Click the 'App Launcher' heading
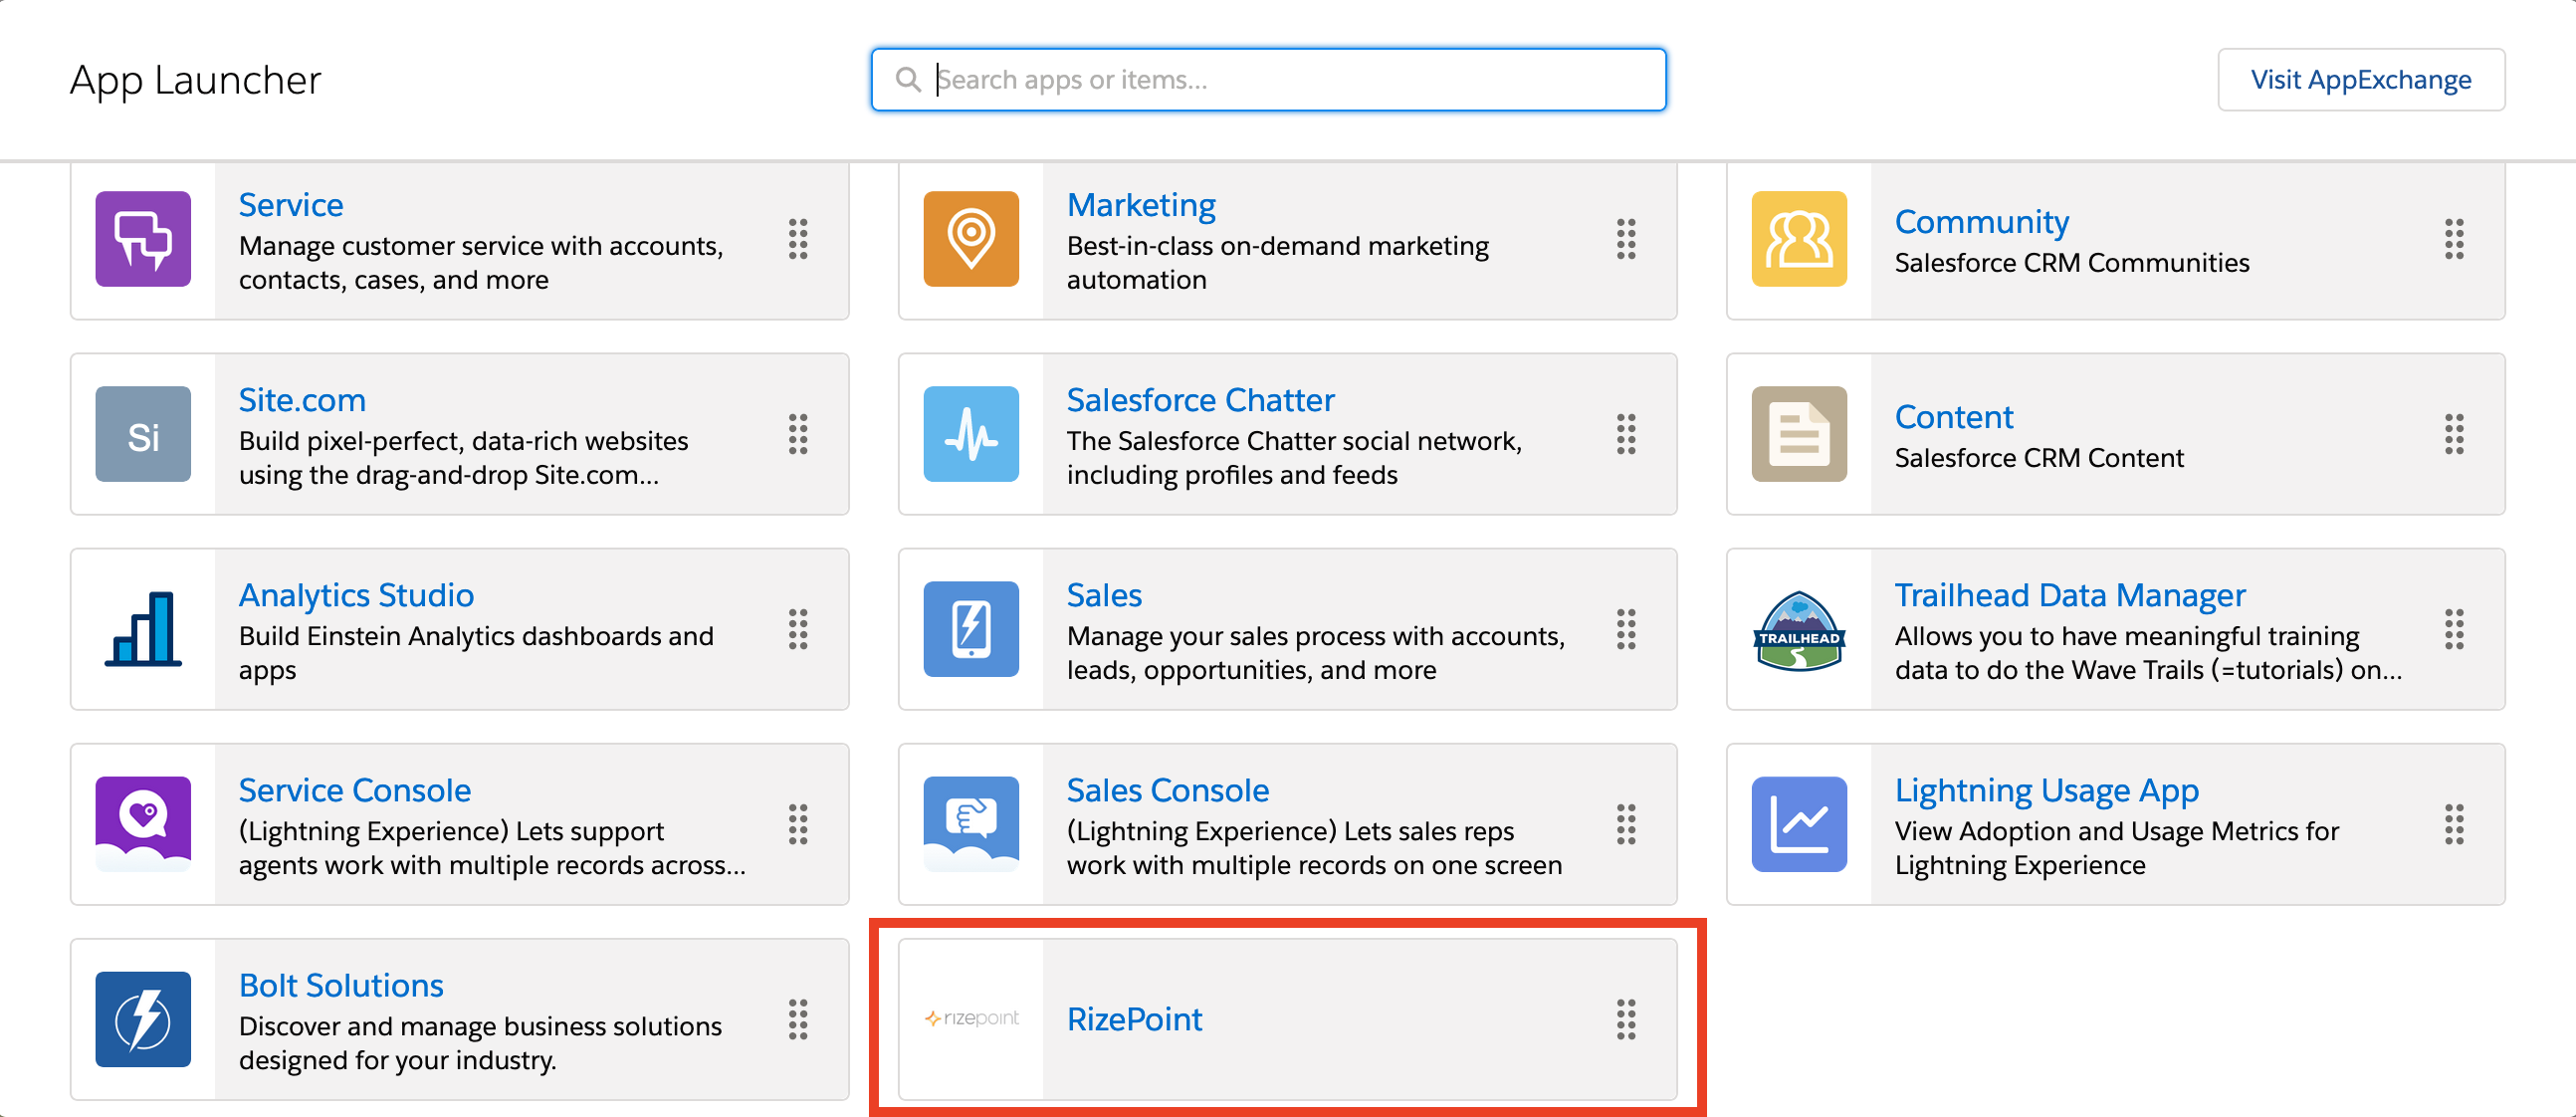Screen dimensions: 2576x1117 pyautogui.click(x=195, y=80)
